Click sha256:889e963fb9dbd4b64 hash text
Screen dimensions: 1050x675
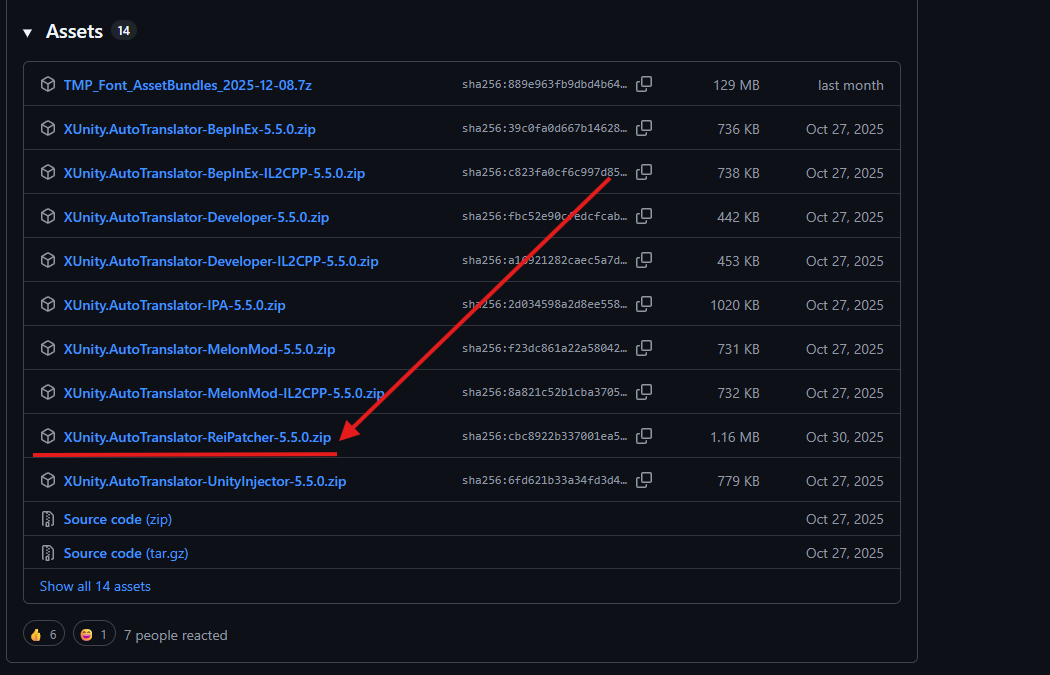544,84
